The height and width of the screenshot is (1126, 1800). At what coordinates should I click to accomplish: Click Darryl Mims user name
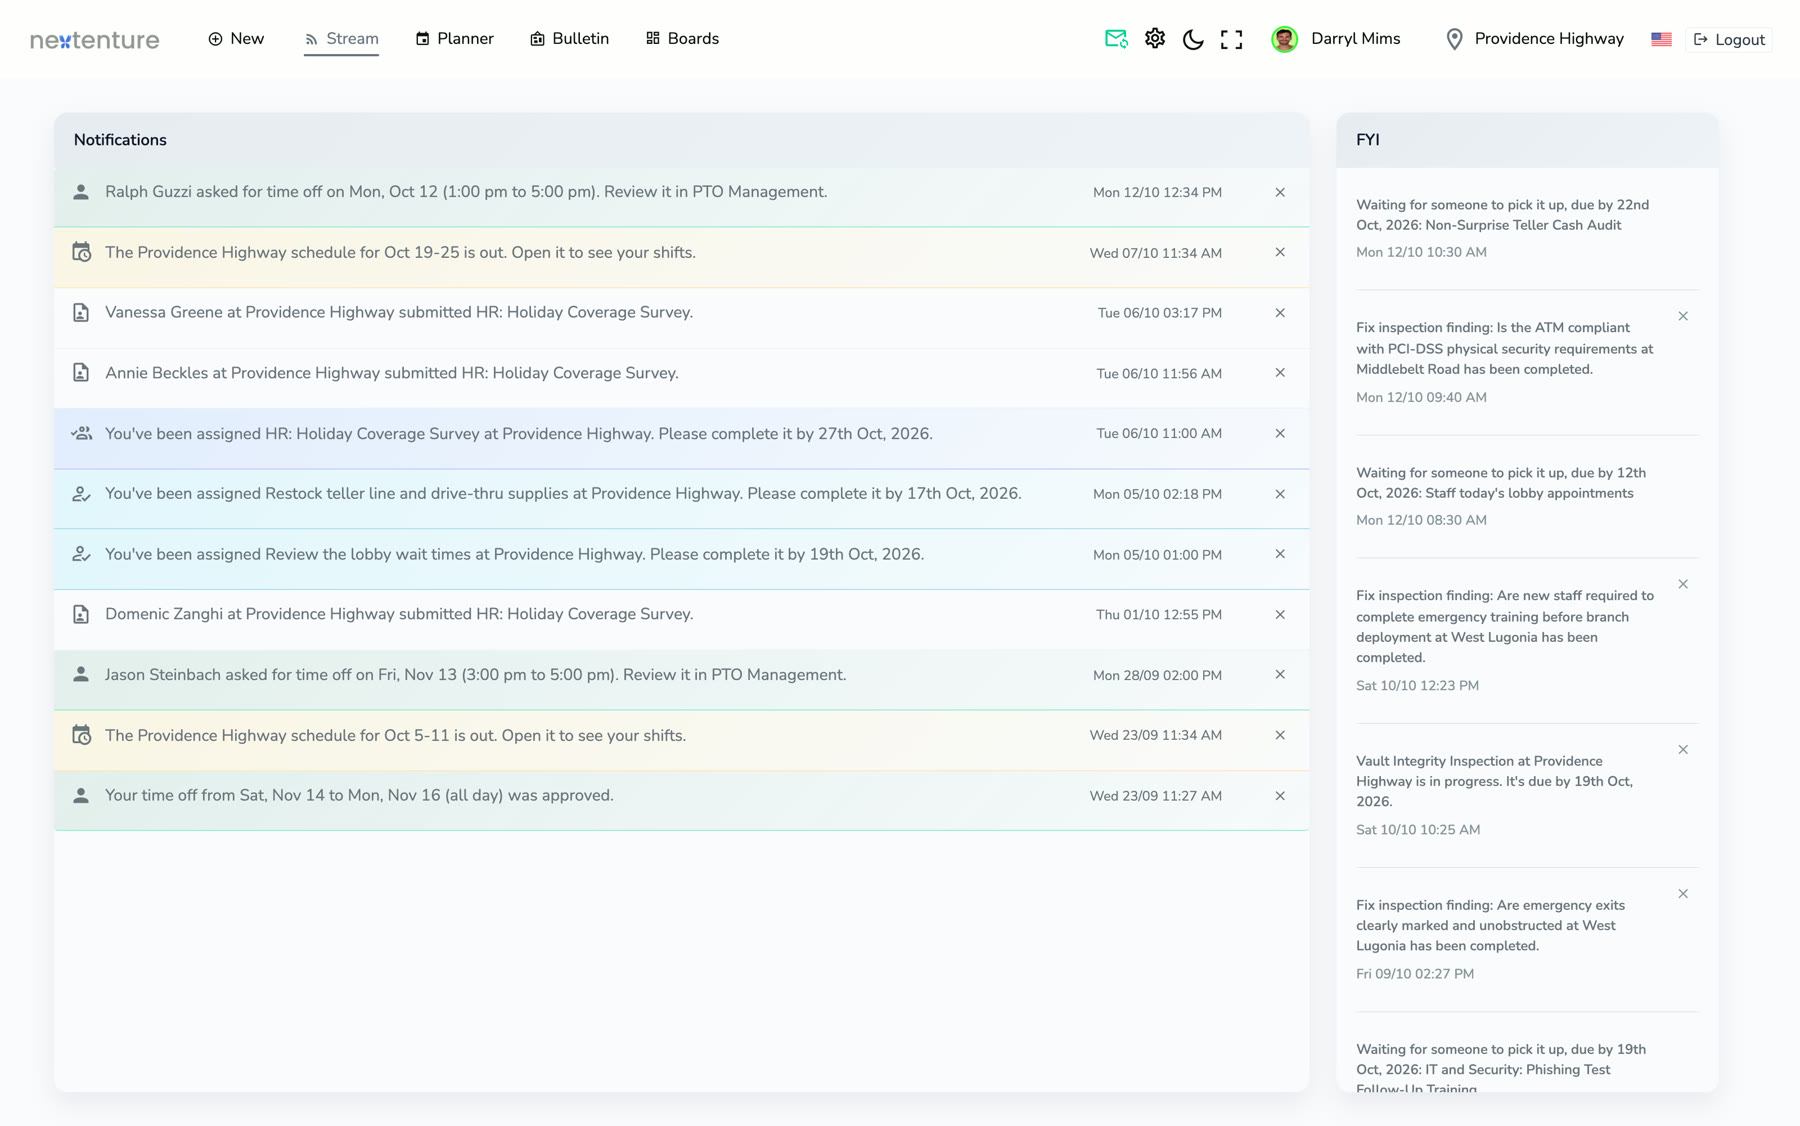(x=1355, y=39)
